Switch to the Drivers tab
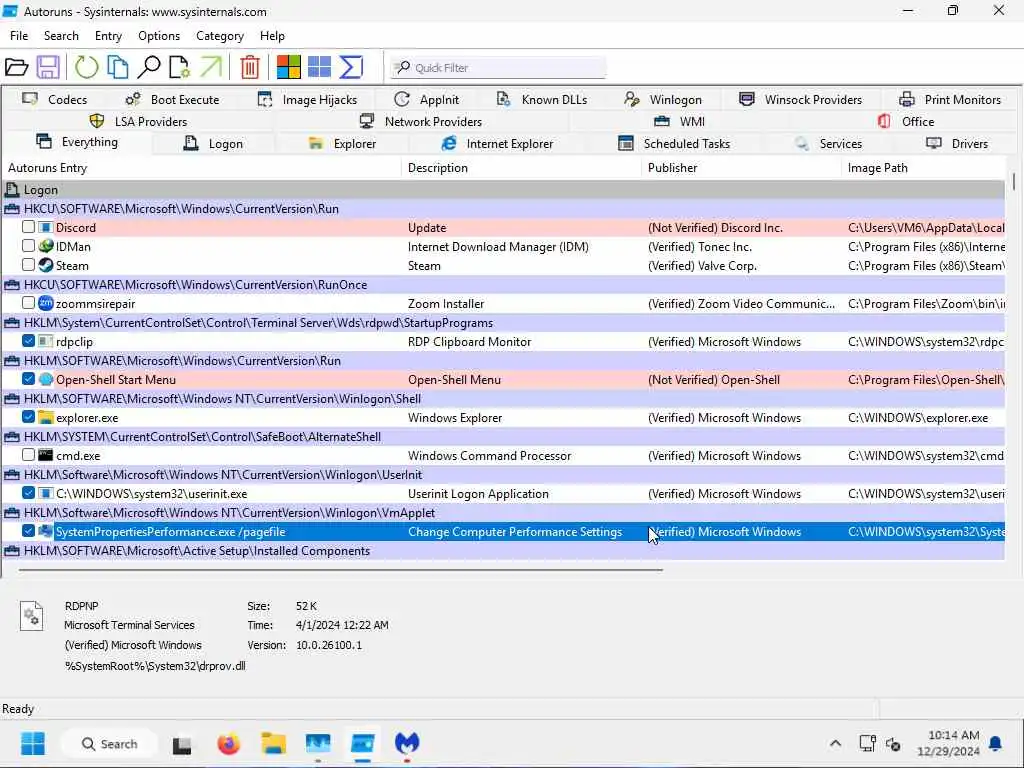This screenshot has height=768, width=1024. (957, 144)
